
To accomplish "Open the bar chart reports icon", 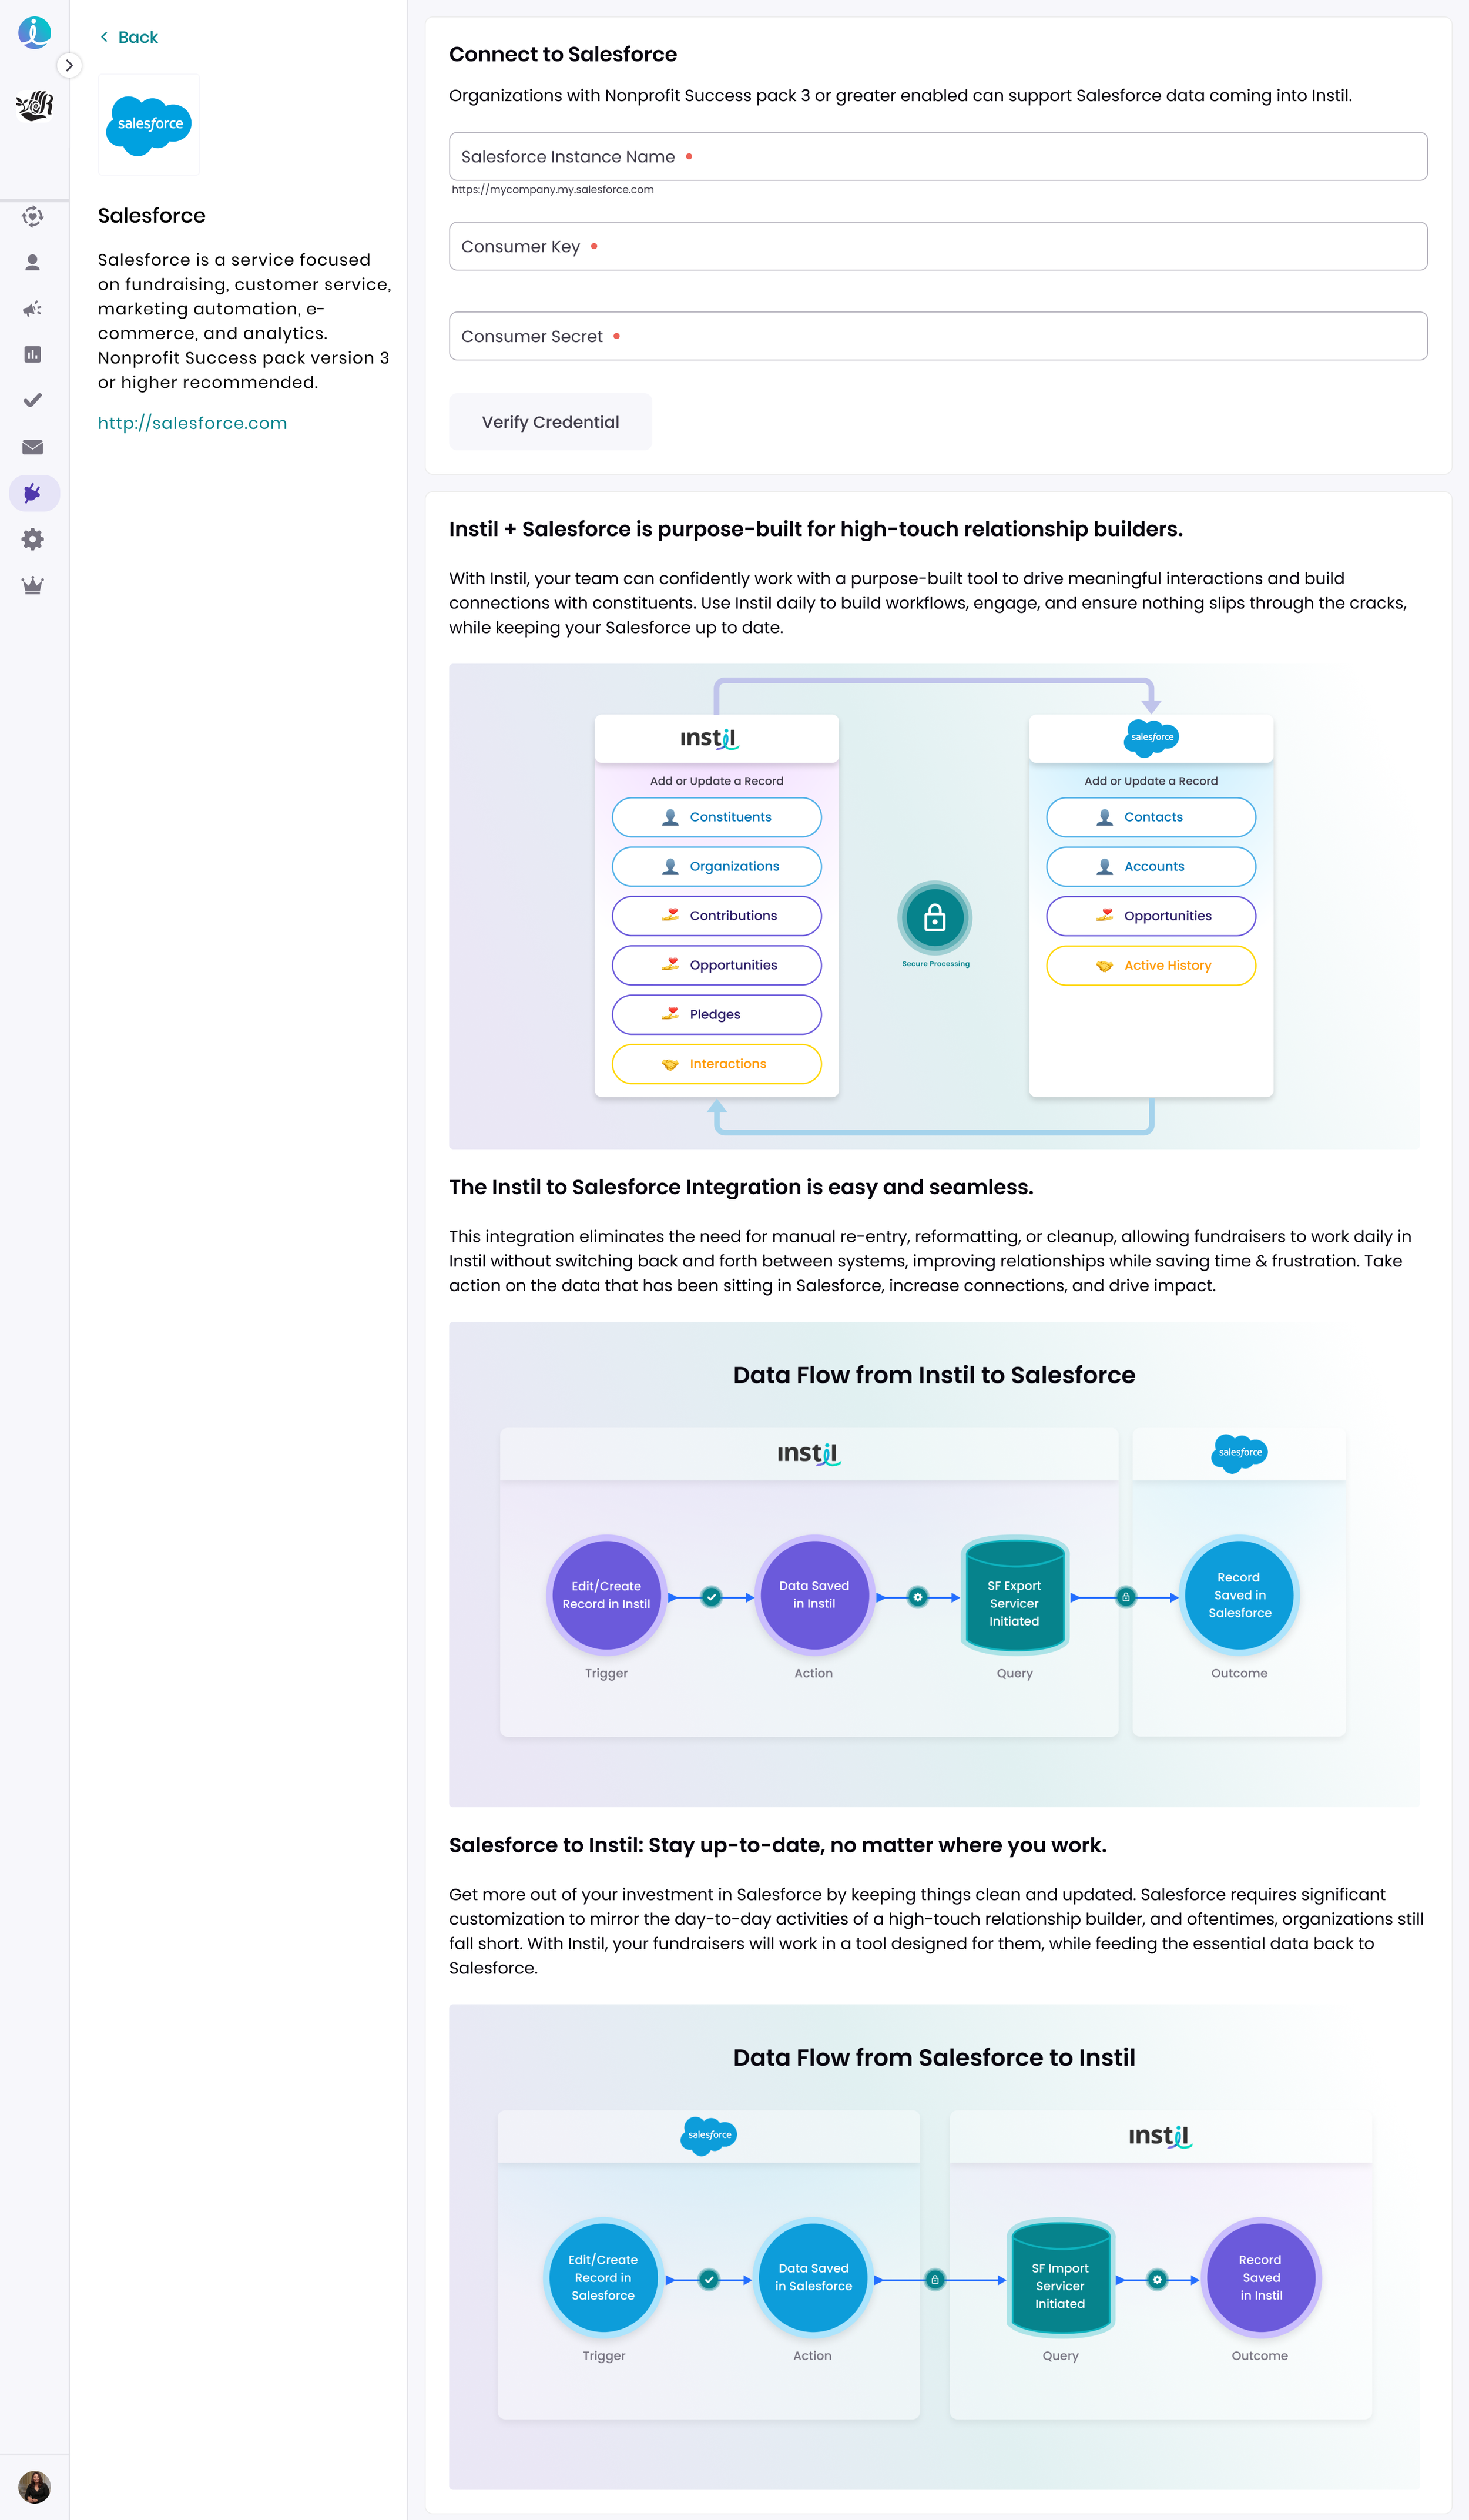I will 33,355.
